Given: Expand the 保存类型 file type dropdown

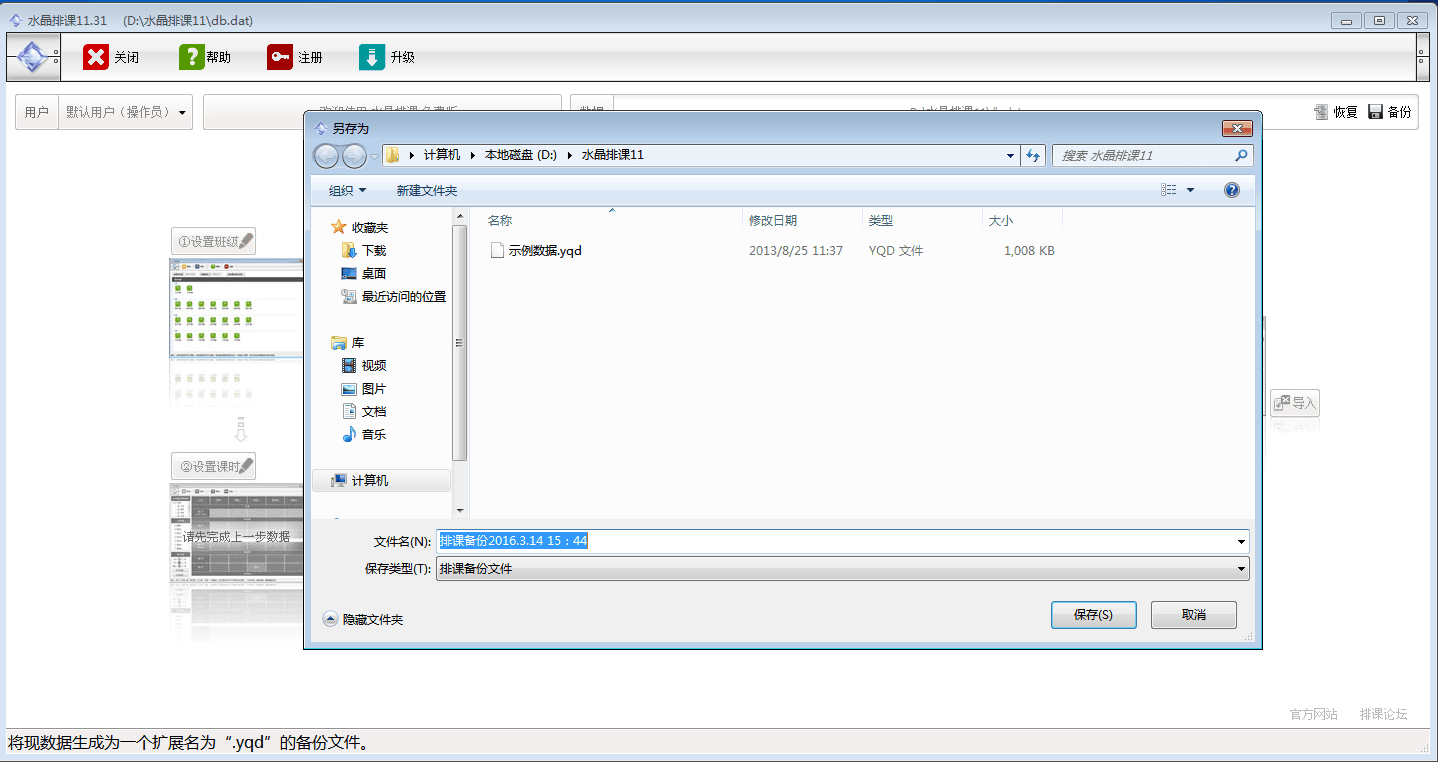Looking at the screenshot, I should (x=1241, y=569).
